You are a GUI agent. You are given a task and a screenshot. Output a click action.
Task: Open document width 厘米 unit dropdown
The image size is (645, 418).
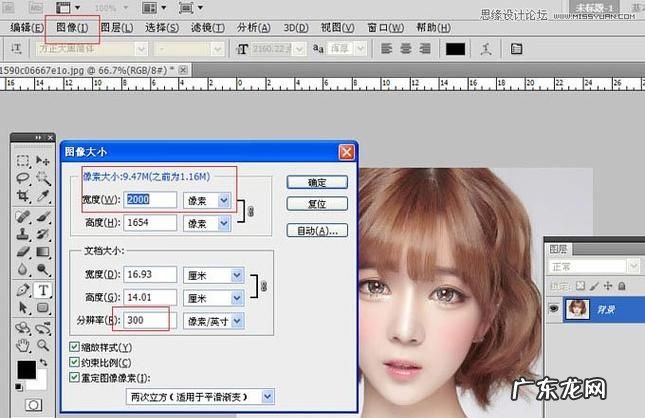tap(237, 275)
